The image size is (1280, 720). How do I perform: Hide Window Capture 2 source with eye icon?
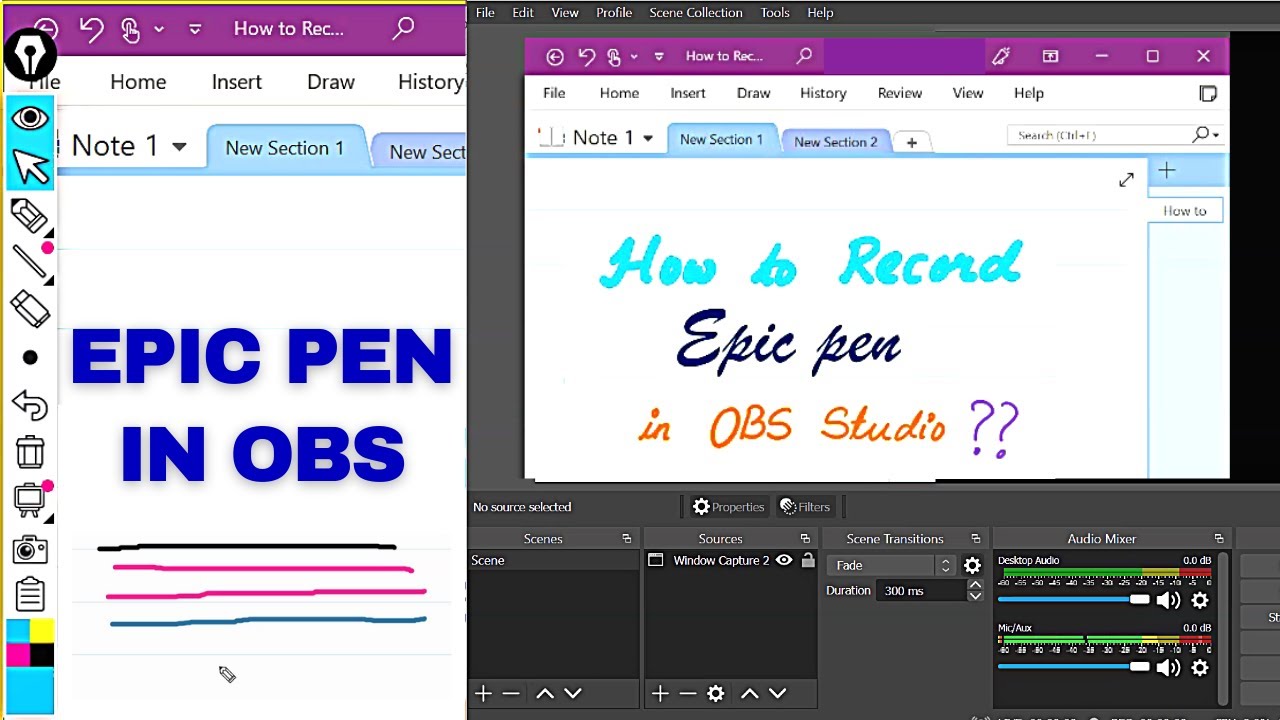(x=784, y=561)
